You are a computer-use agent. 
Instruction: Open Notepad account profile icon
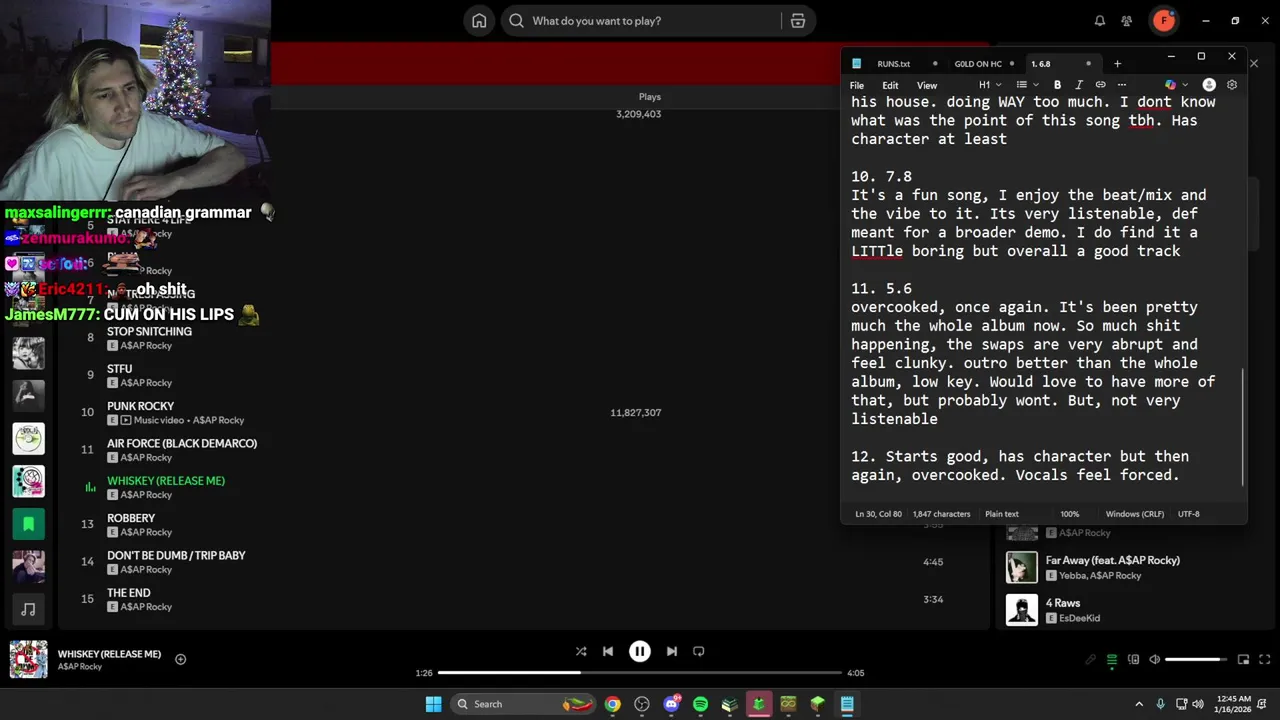(1209, 85)
